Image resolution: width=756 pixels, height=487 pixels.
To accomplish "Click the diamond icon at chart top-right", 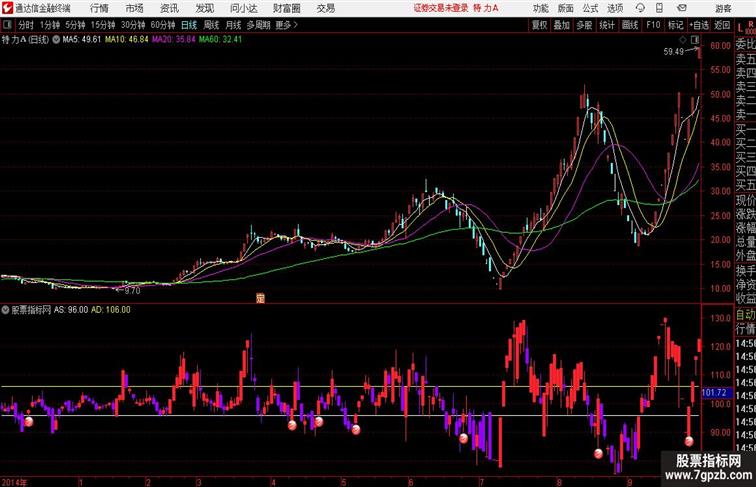I will point(683,40).
